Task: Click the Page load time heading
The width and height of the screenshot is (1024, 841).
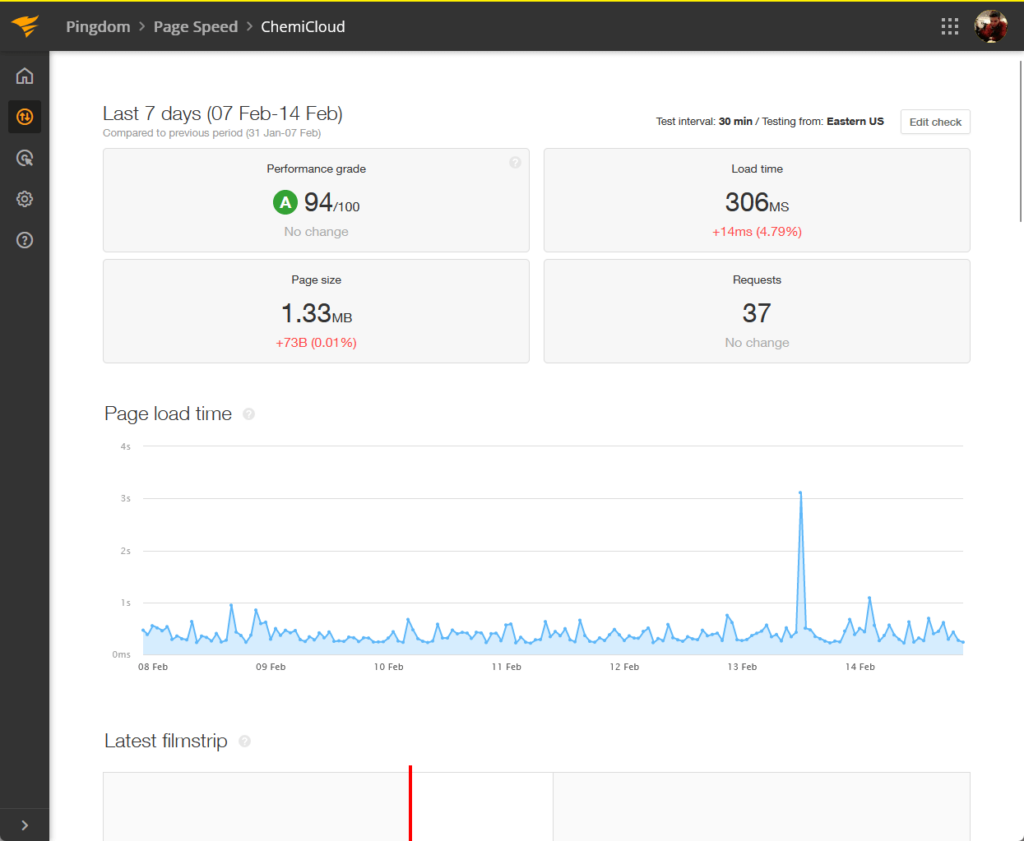Action: click(168, 414)
